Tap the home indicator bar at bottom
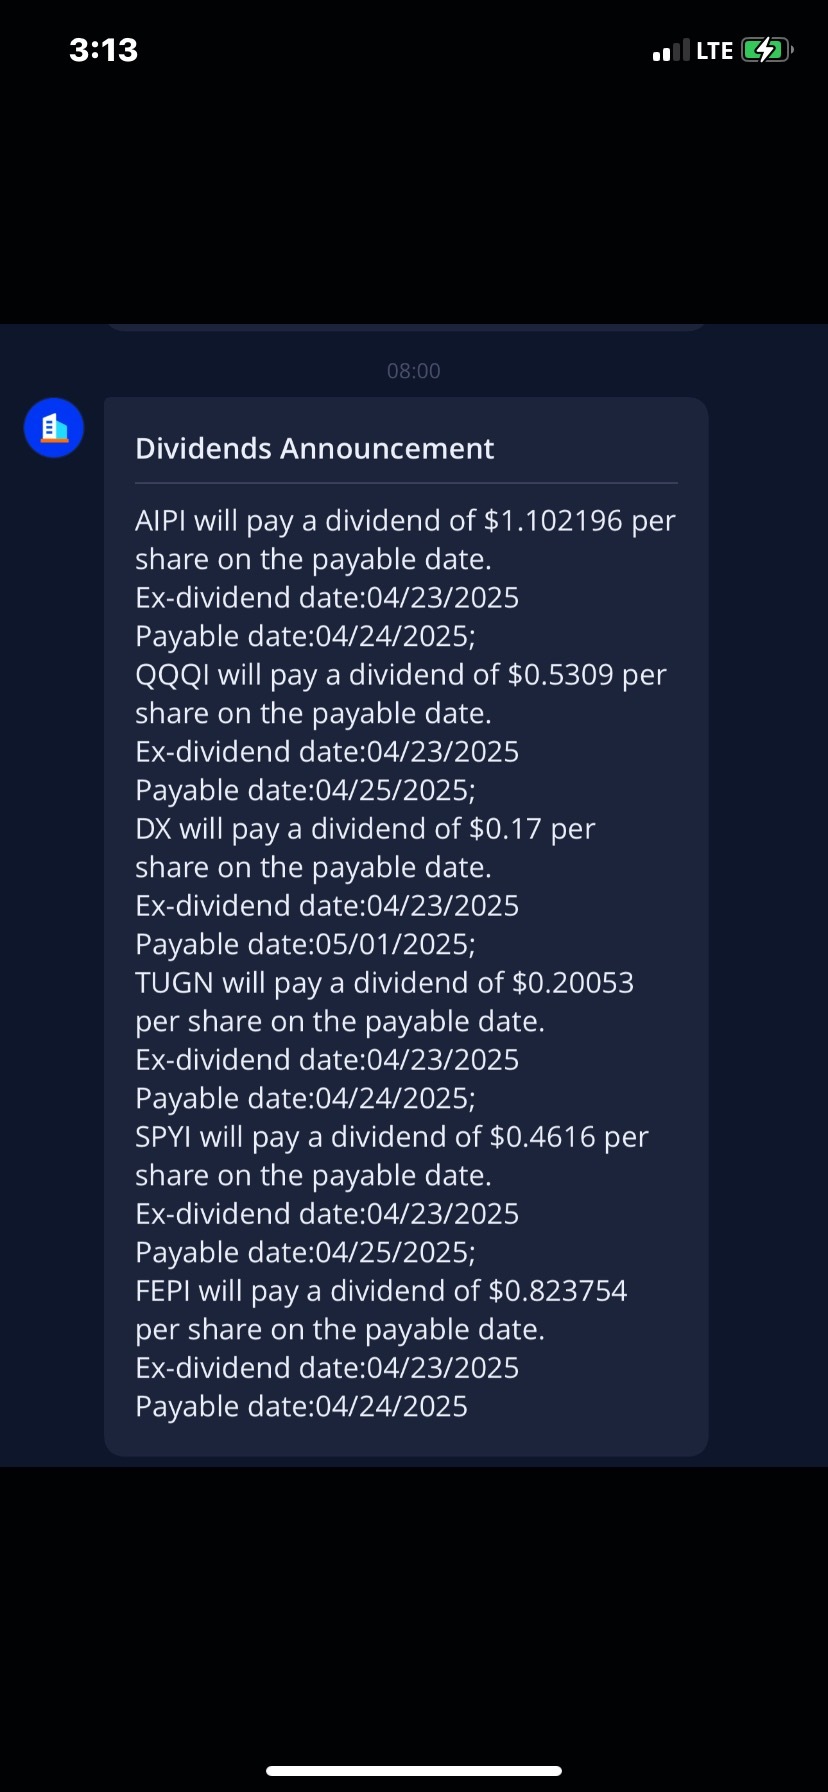Screen dimensions: 828x1792 pos(414,1770)
